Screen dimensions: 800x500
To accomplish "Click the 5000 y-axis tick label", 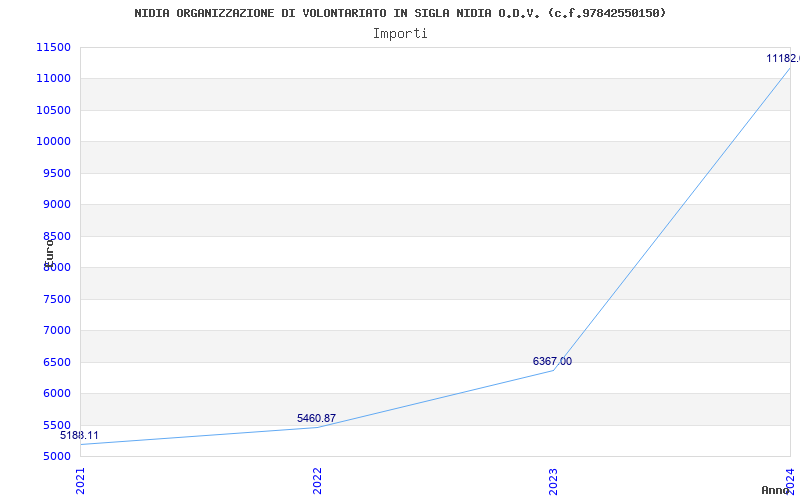I will tap(56, 456).
